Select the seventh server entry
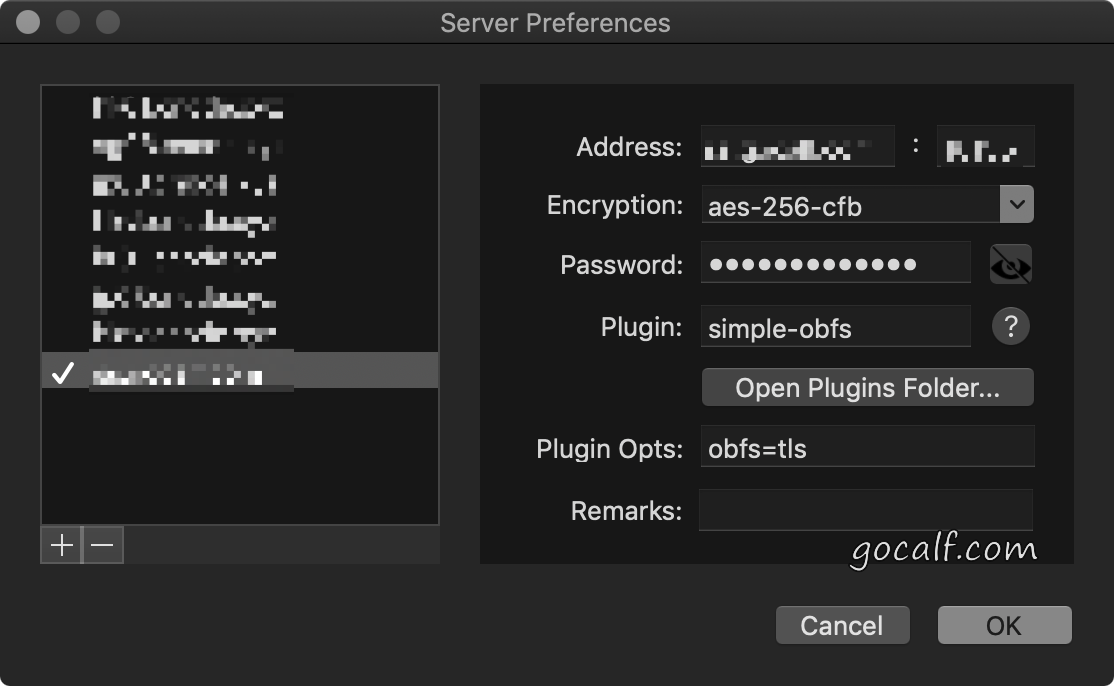Viewport: 1114px width, 686px height. click(240, 332)
